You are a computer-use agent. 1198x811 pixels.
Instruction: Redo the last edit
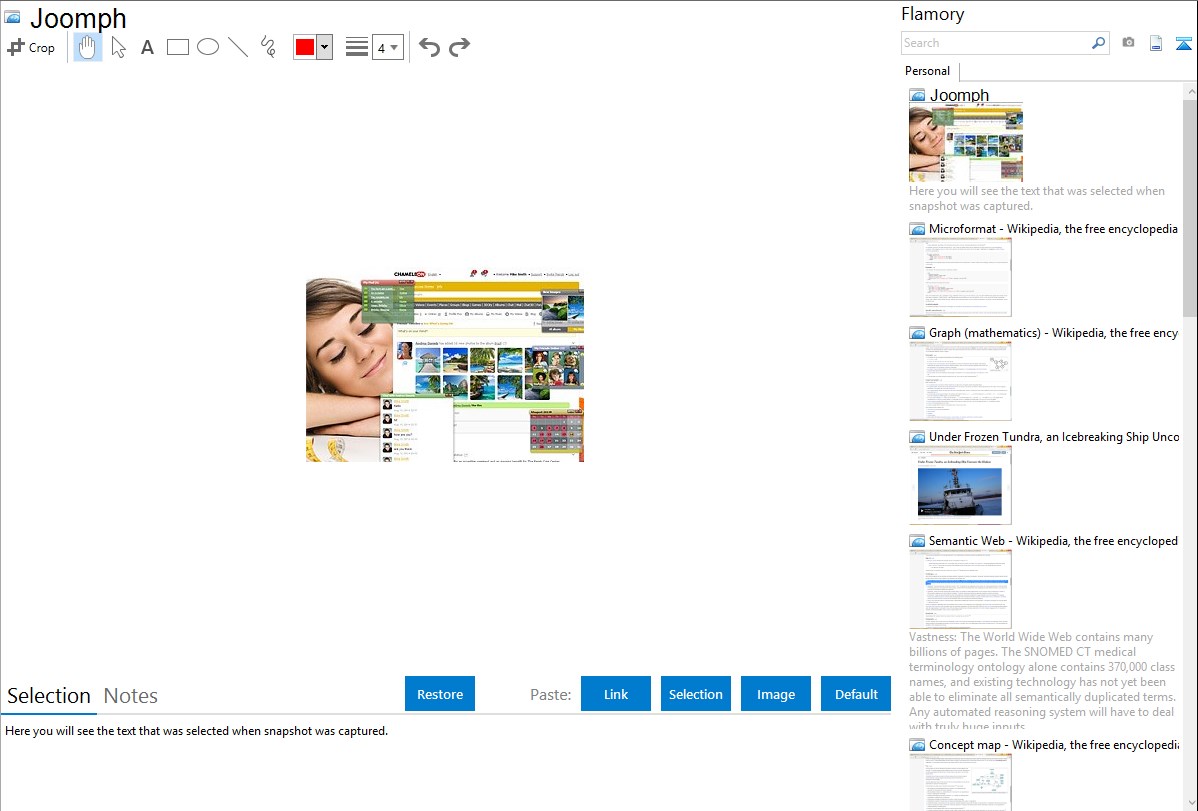click(x=459, y=47)
